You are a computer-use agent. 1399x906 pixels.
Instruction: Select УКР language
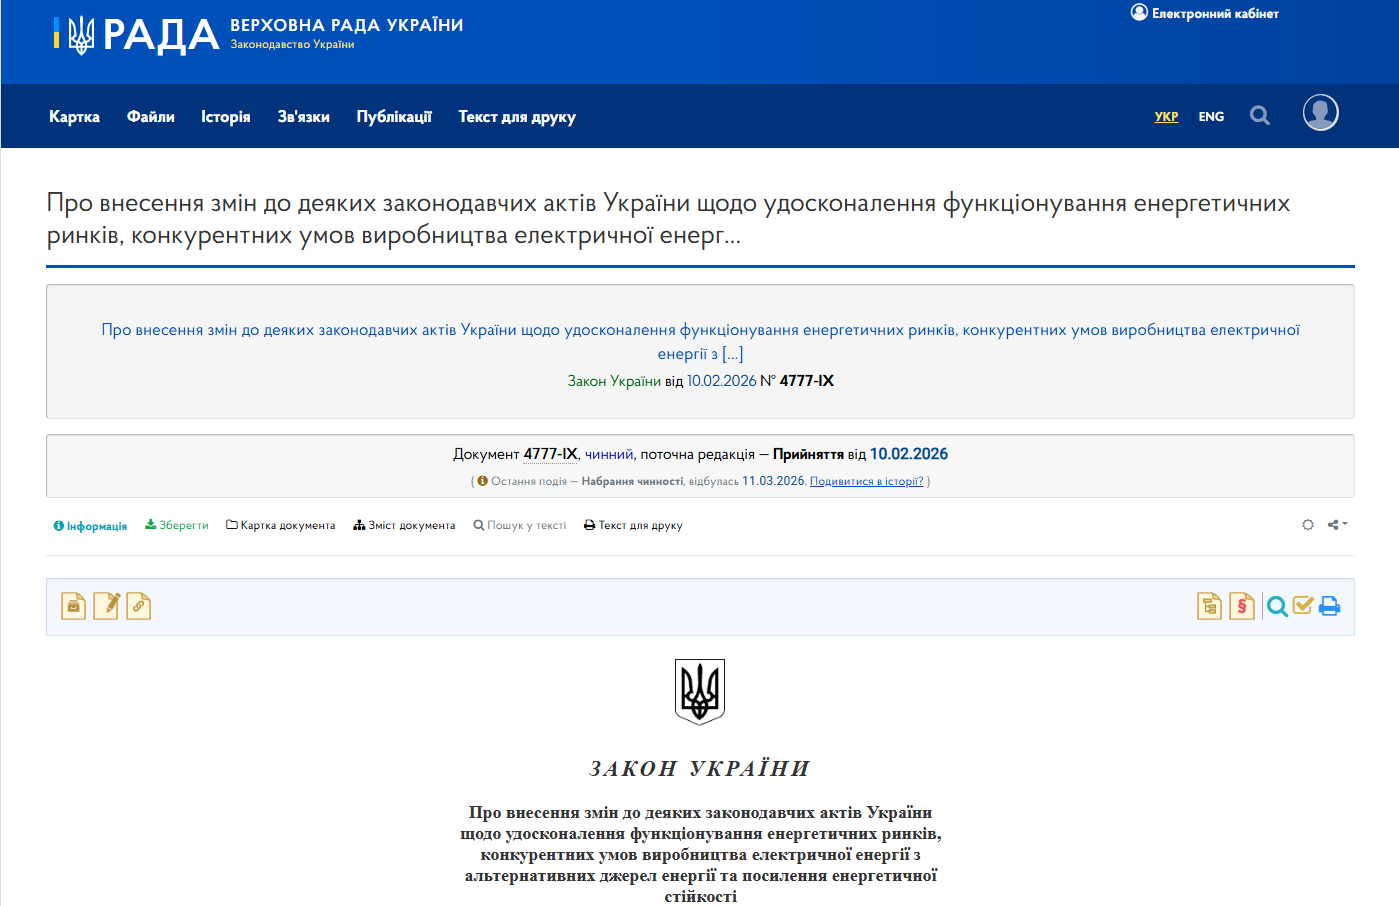coord(1166,117)
